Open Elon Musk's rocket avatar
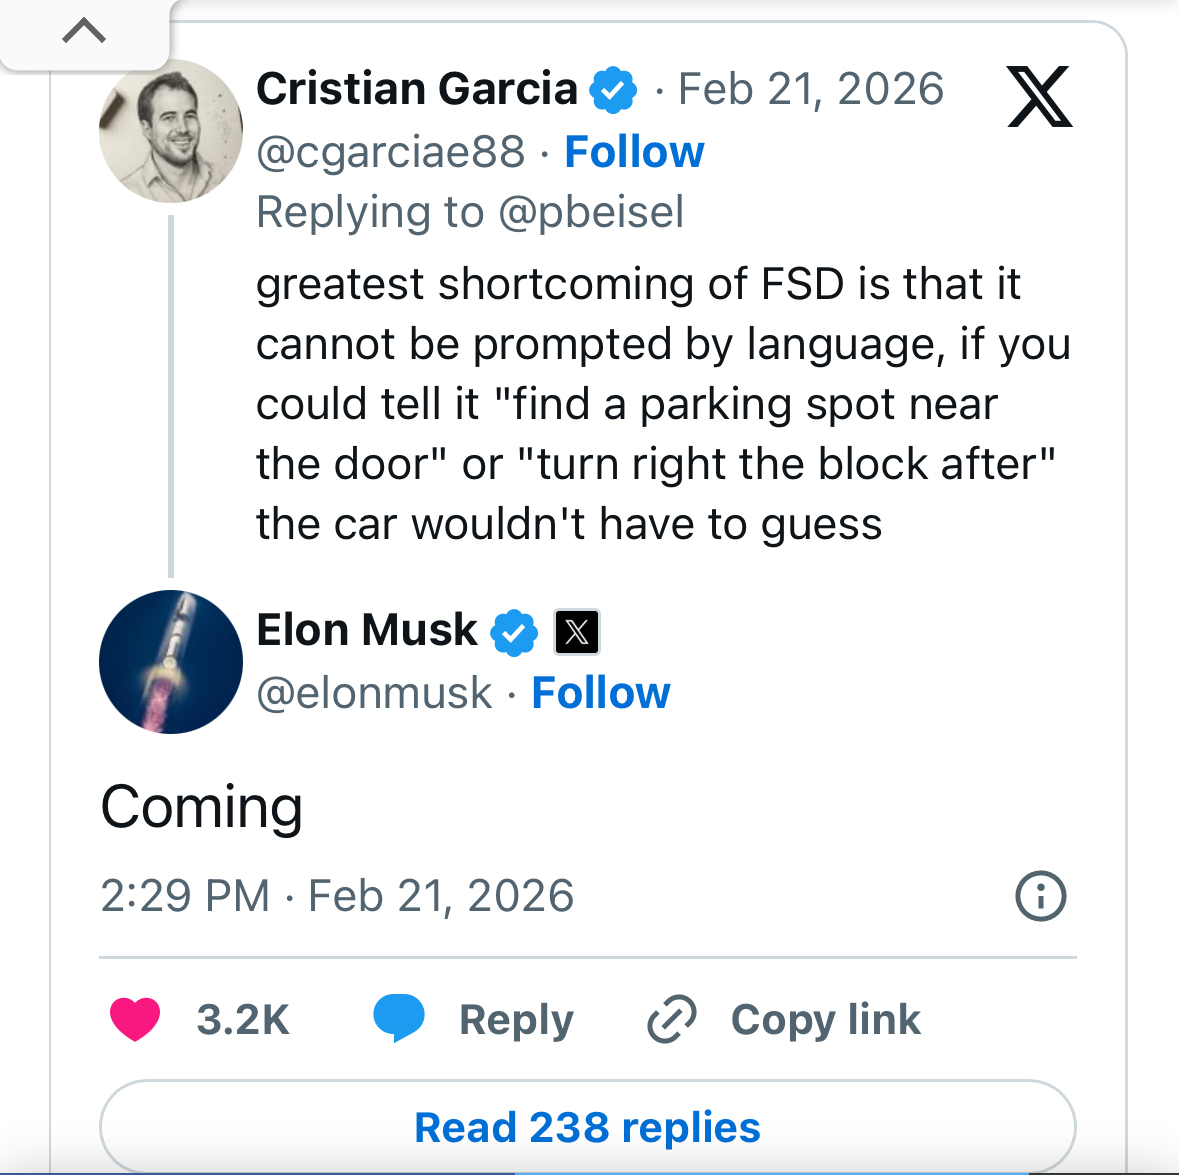This screenshot has width=1179, height=1175. click(171, 662)
